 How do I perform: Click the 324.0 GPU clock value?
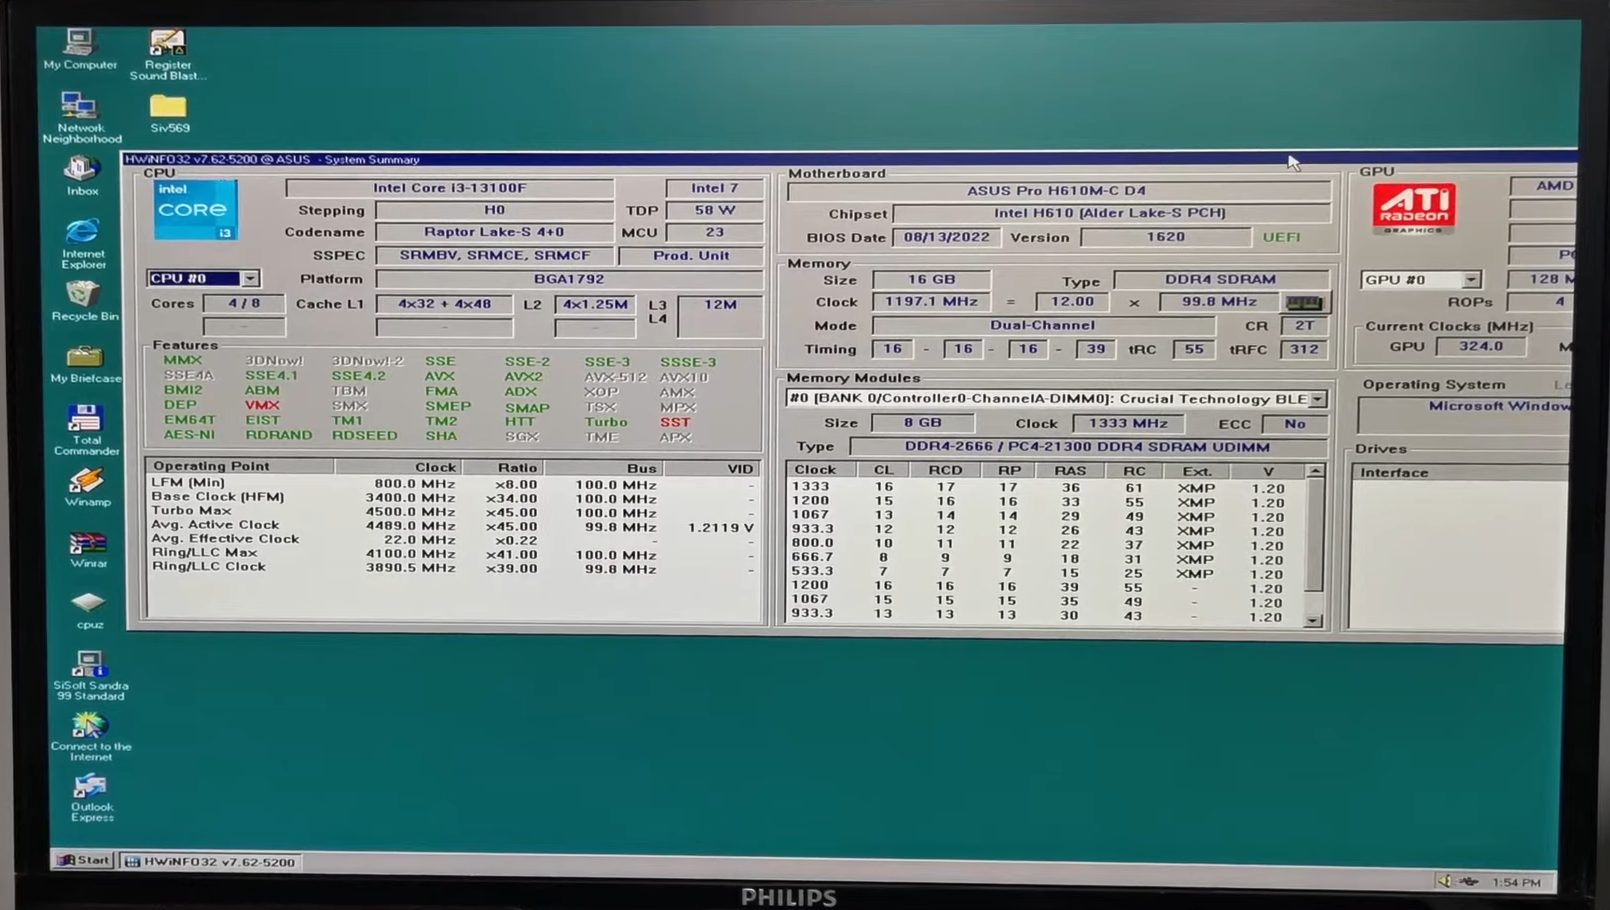[x=1481, y=346]
